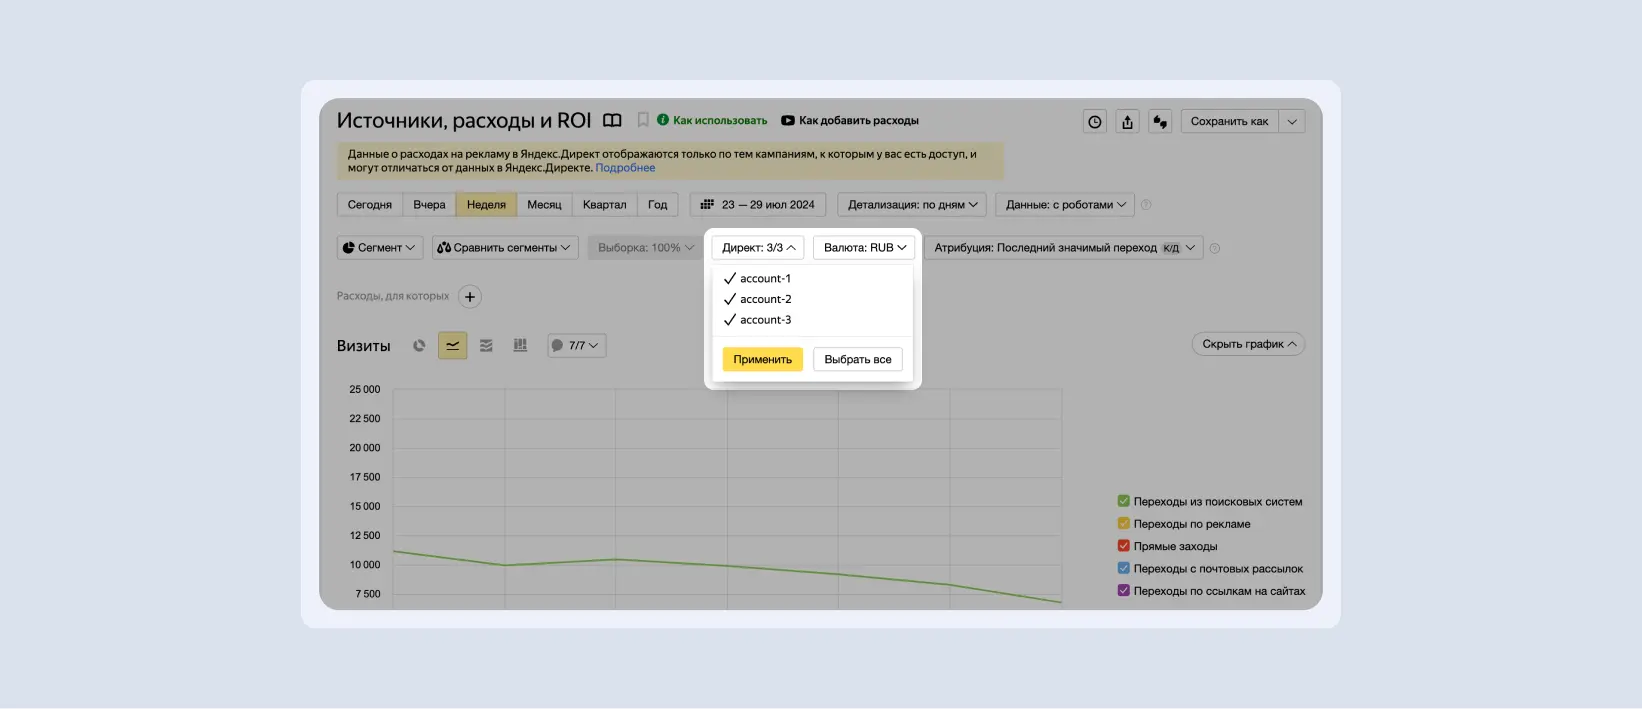Add a condition with the plus button

(x=470, y=297)
